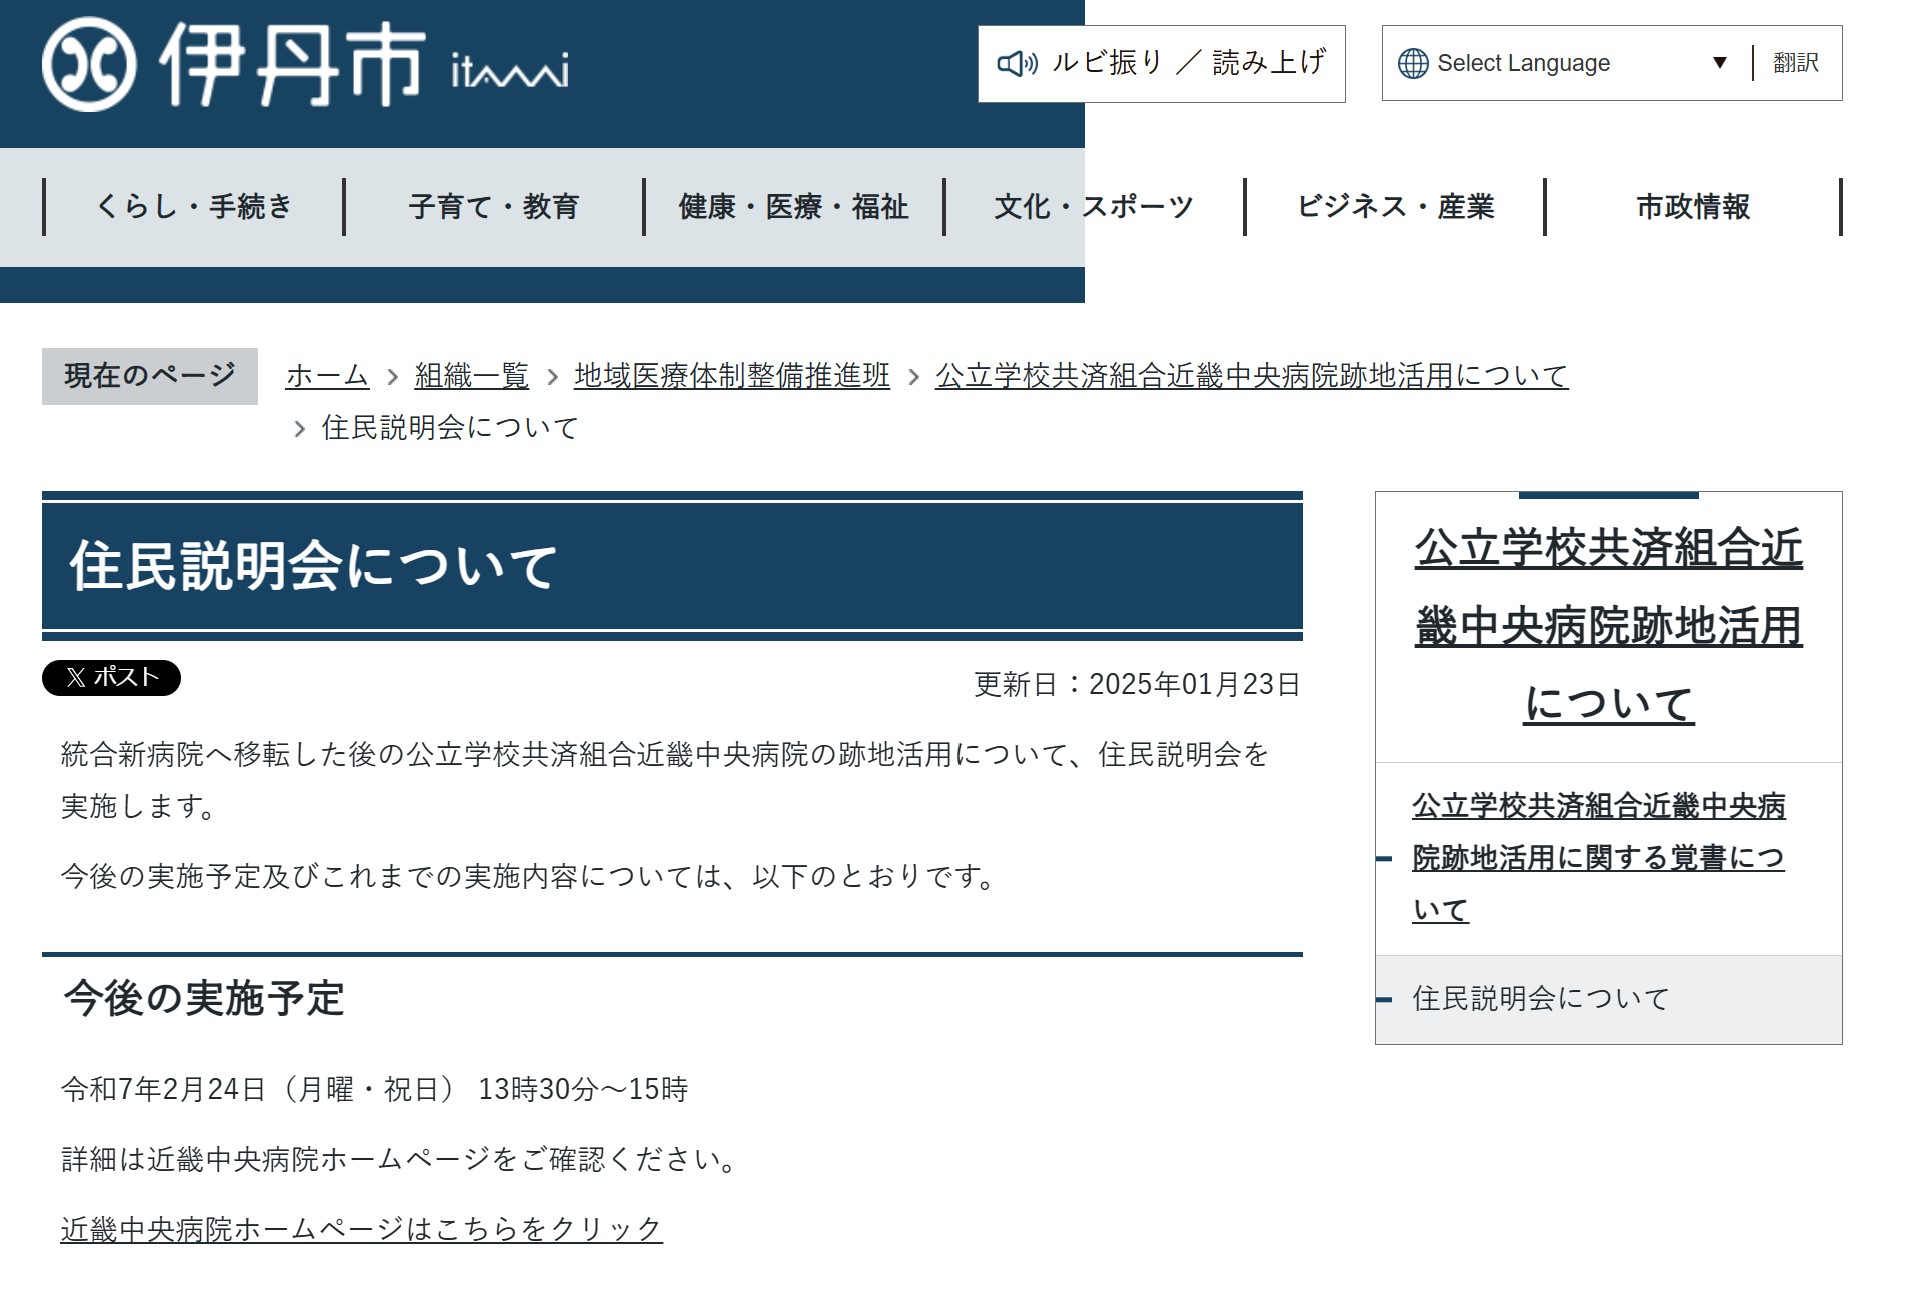Open 組織一覧 breadcrumb link

click(x=472, y=376)
